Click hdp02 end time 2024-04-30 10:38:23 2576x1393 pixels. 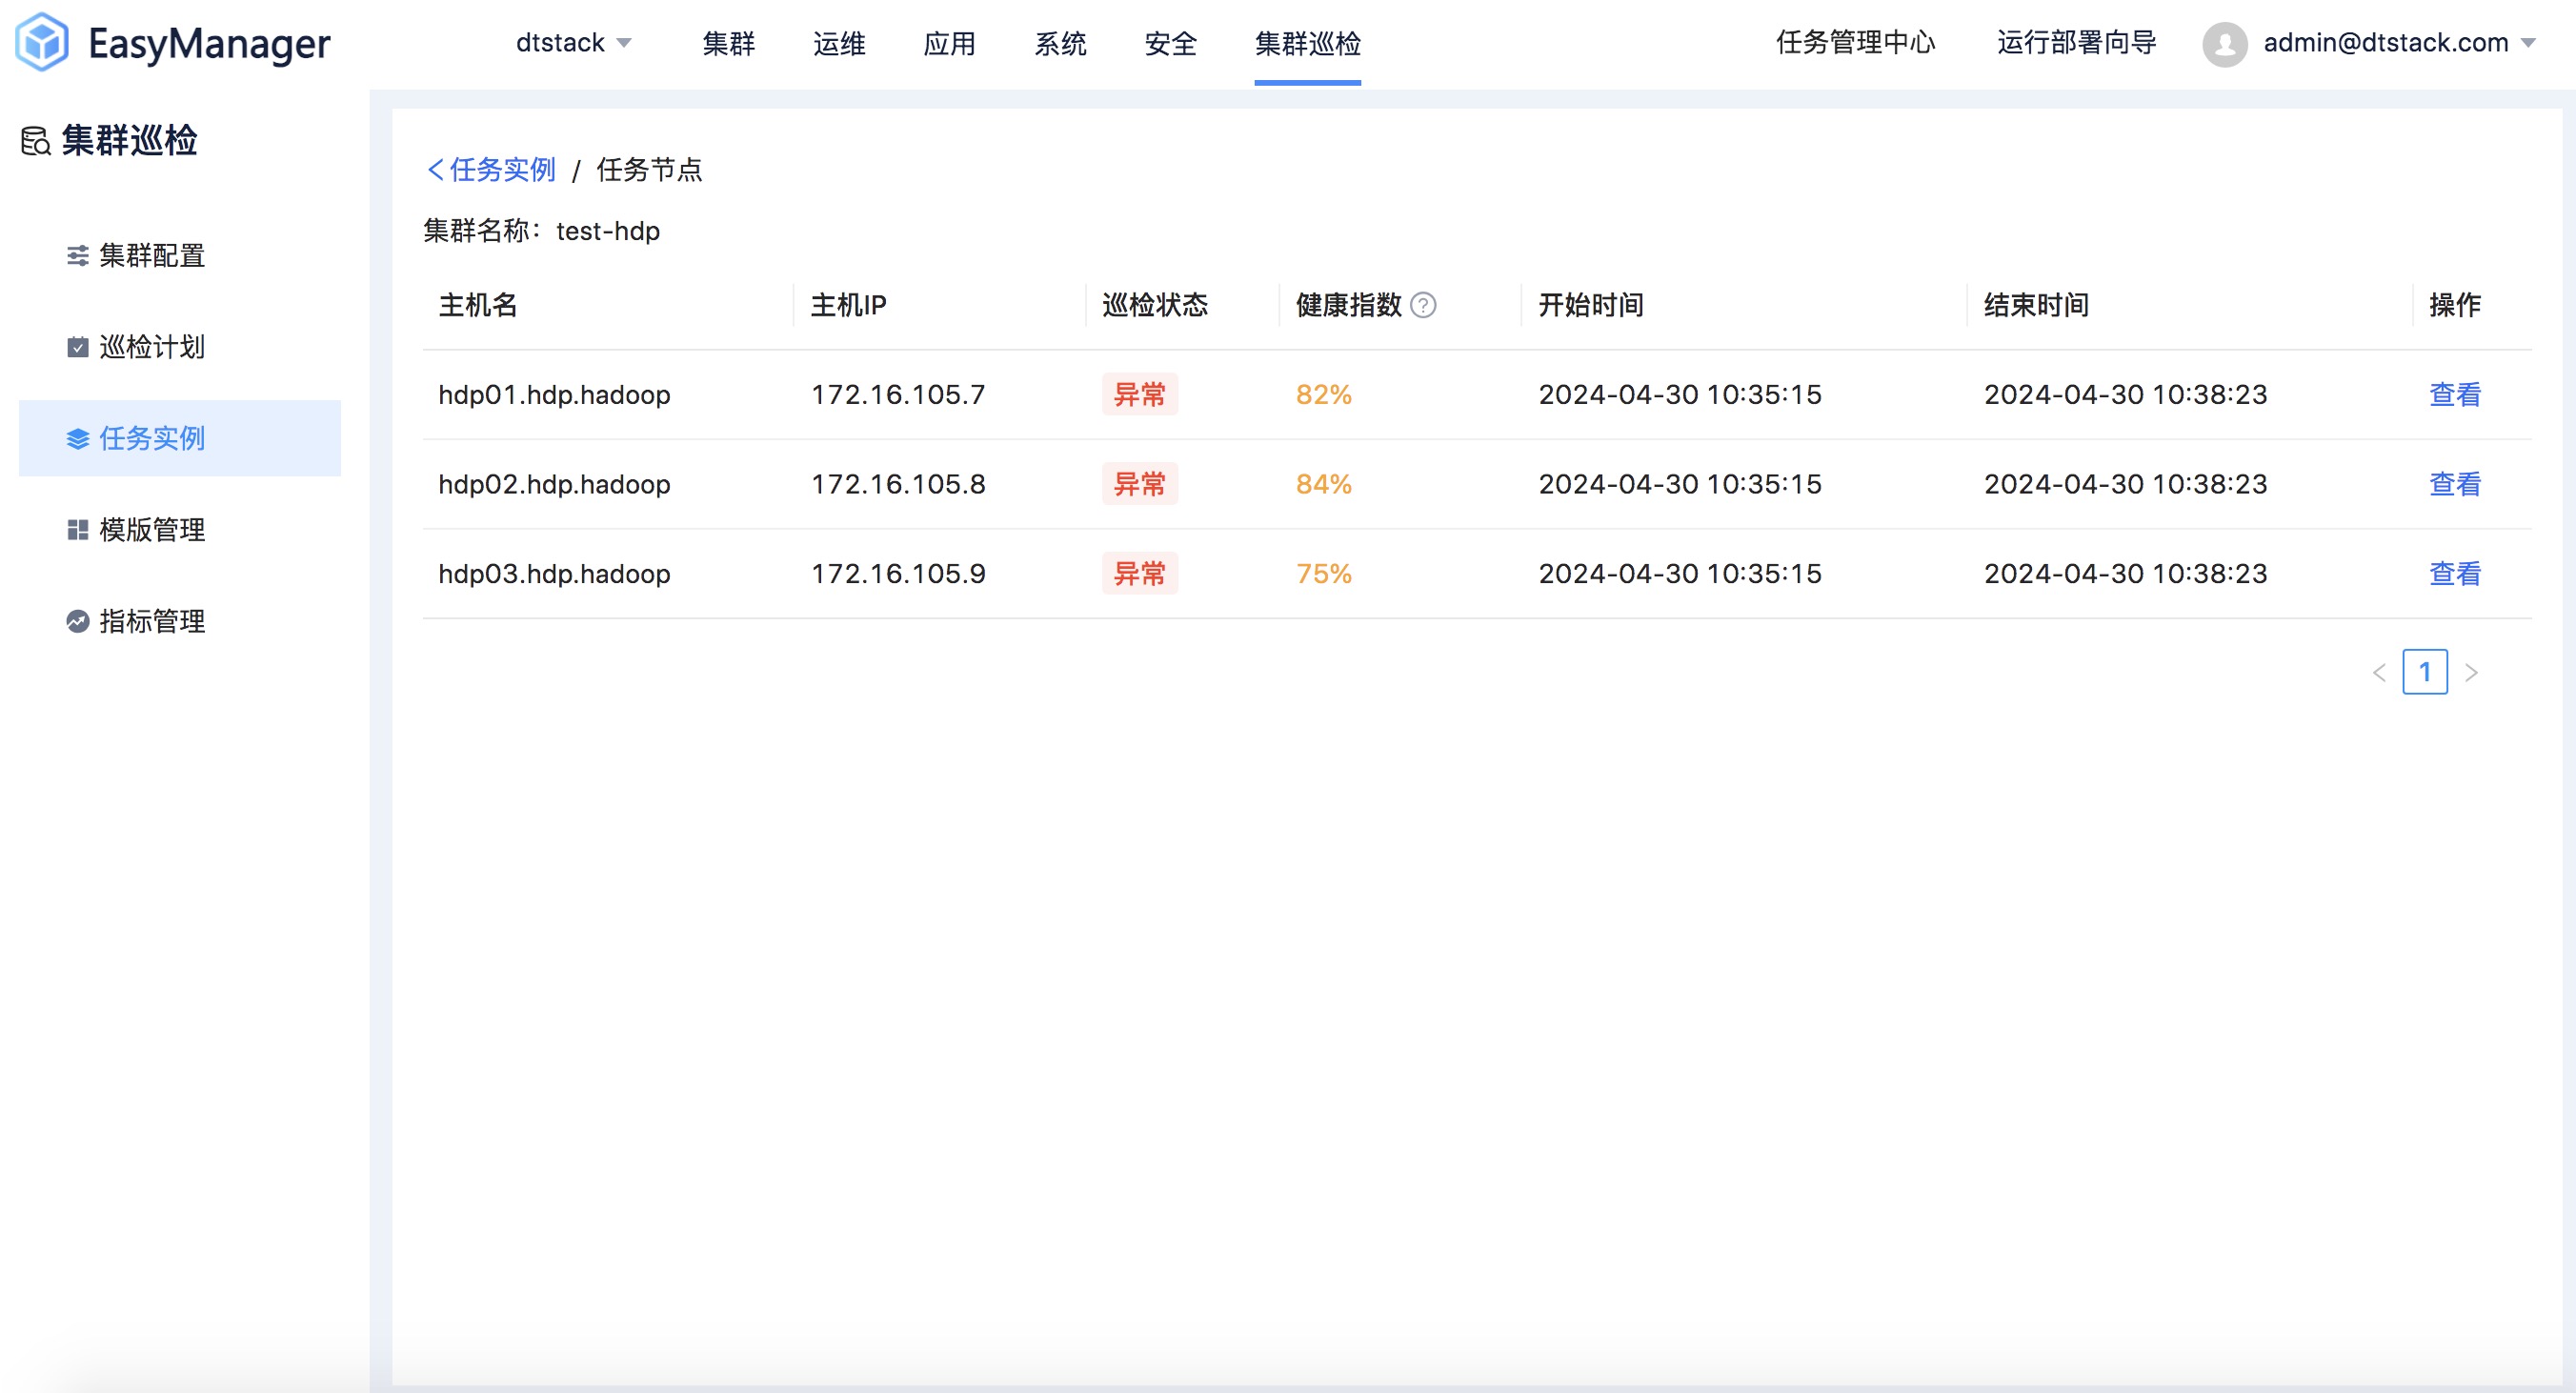coord(2126,485)
